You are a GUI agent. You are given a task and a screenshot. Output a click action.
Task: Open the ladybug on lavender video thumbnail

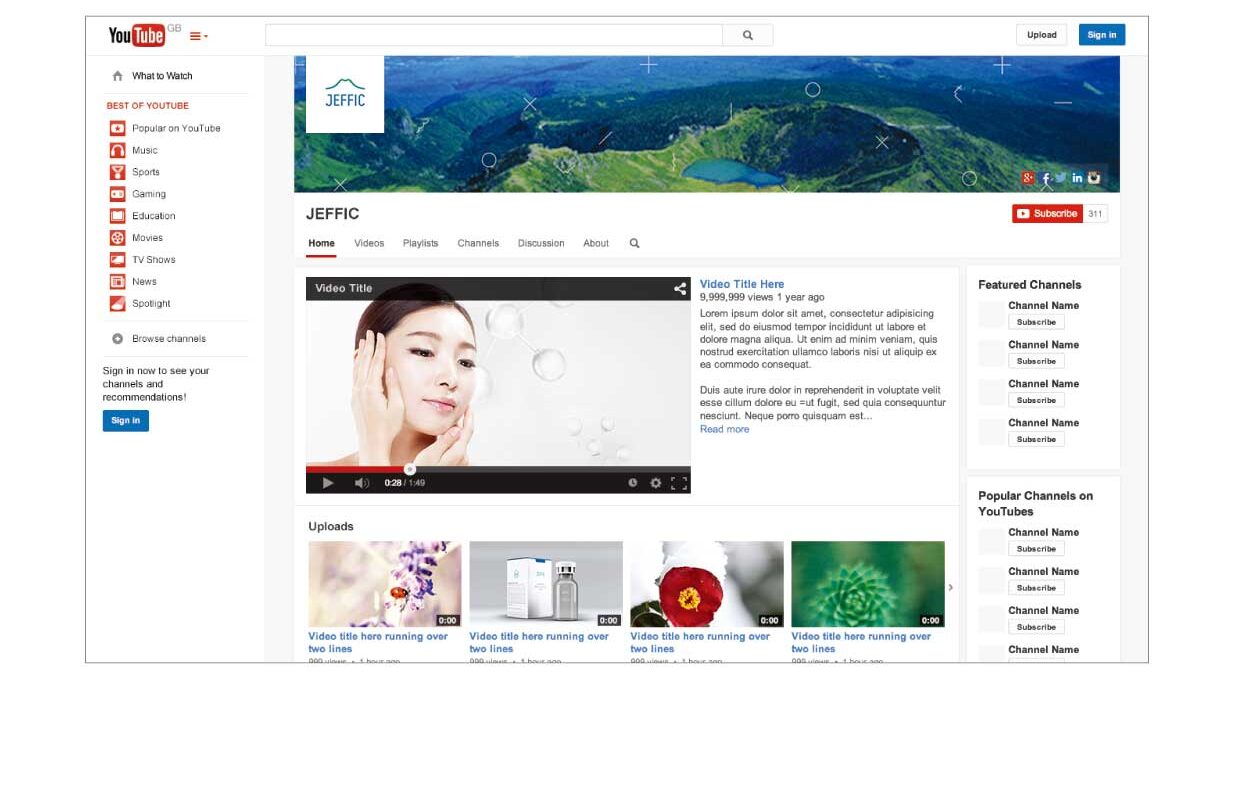pos(385,584)
